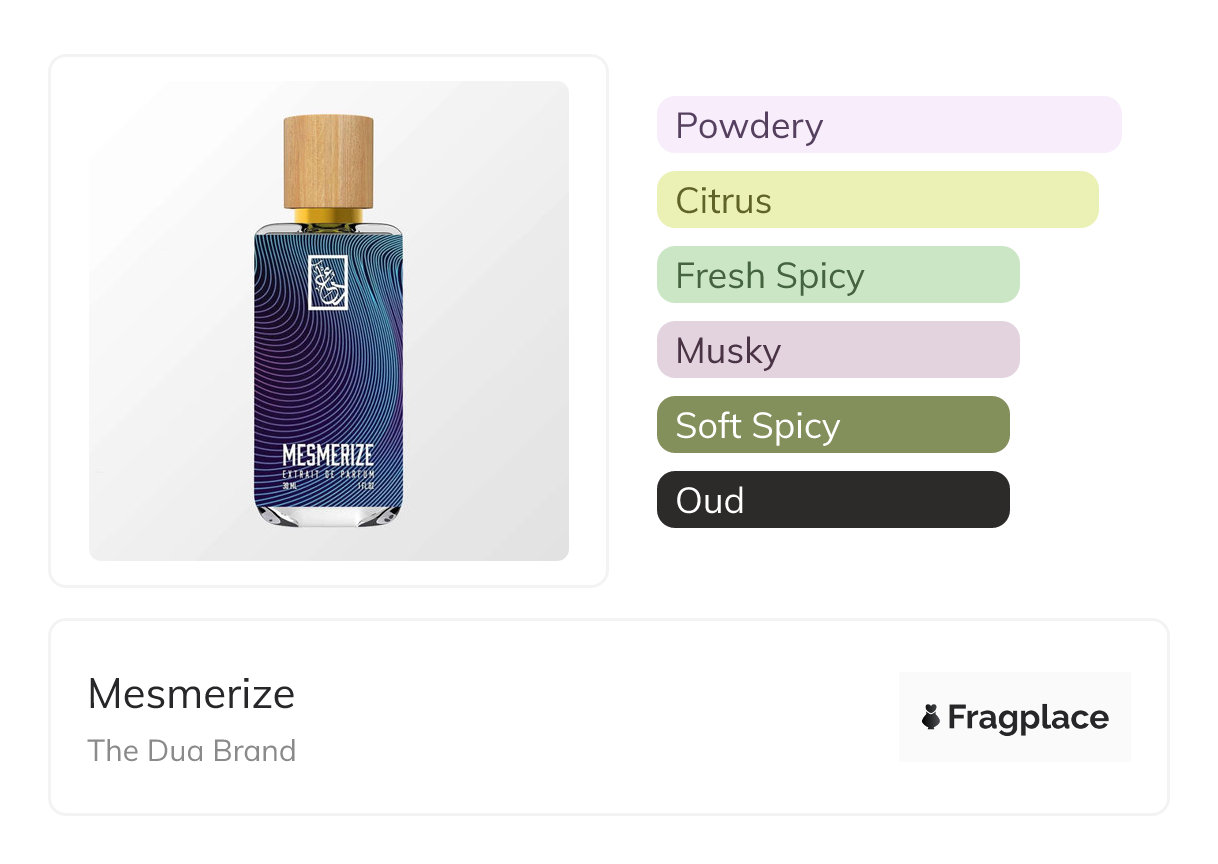The height and width of the screenshot is (864, 1218).
Task: Click the 30 ML text on the bottle
Action: (291, 486)
